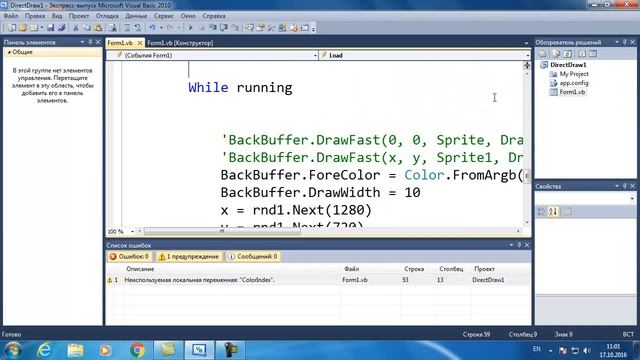
Task: Click Refresh icon in Solution Explorer toolbar
Action: [568, 54]
